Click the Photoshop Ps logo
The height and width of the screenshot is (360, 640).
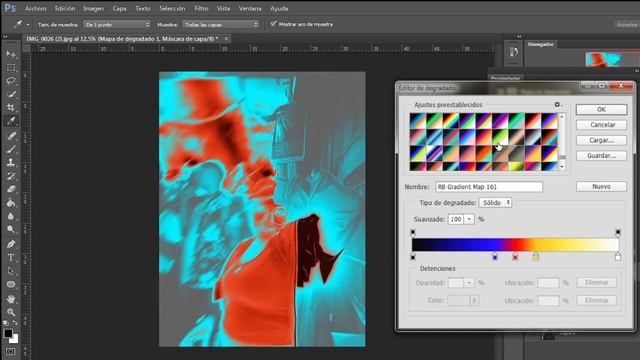[10, 8]
